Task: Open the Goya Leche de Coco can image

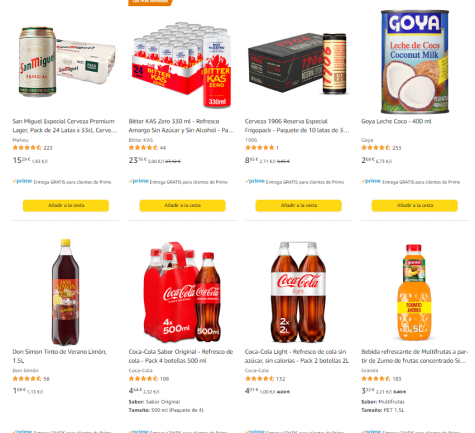Action: pos(415,62)
